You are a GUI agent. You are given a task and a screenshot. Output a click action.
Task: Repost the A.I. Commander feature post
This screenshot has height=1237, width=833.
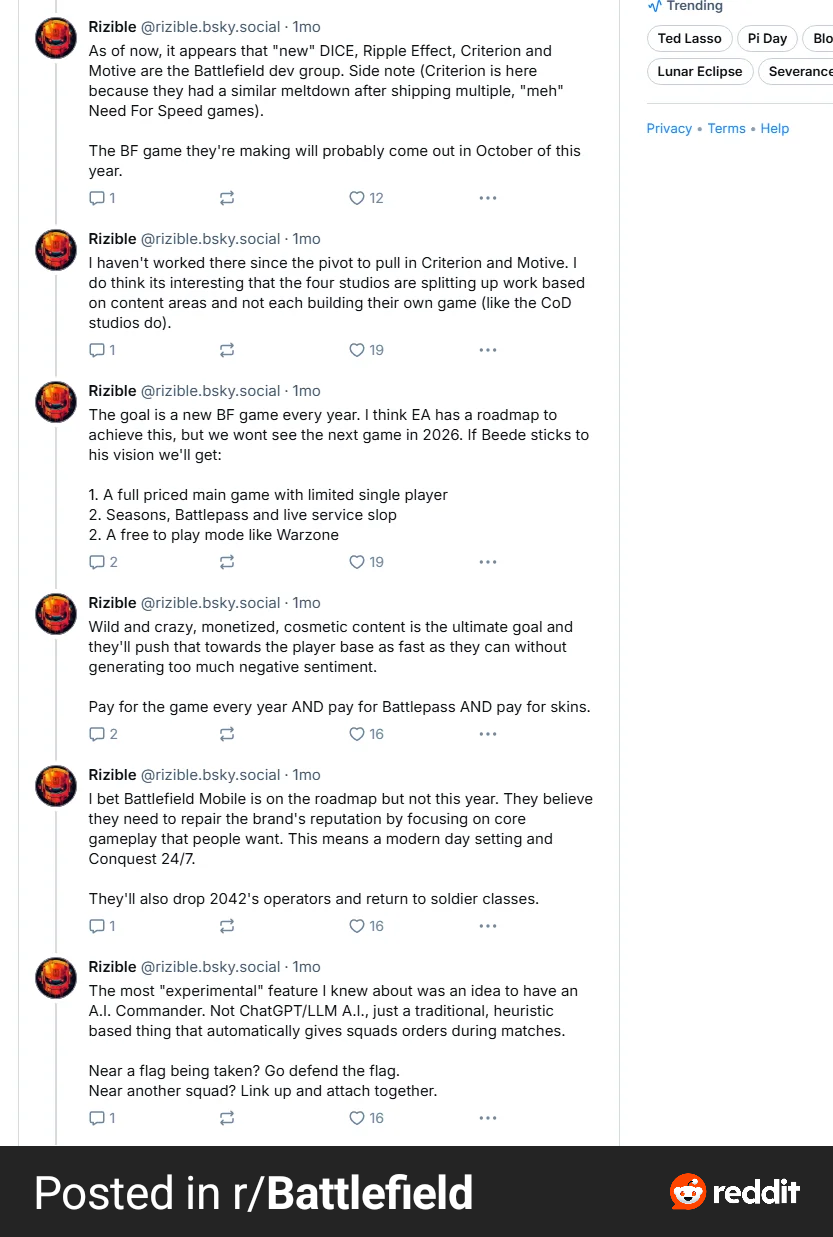pyautogui.click(x=227, y=1118)
